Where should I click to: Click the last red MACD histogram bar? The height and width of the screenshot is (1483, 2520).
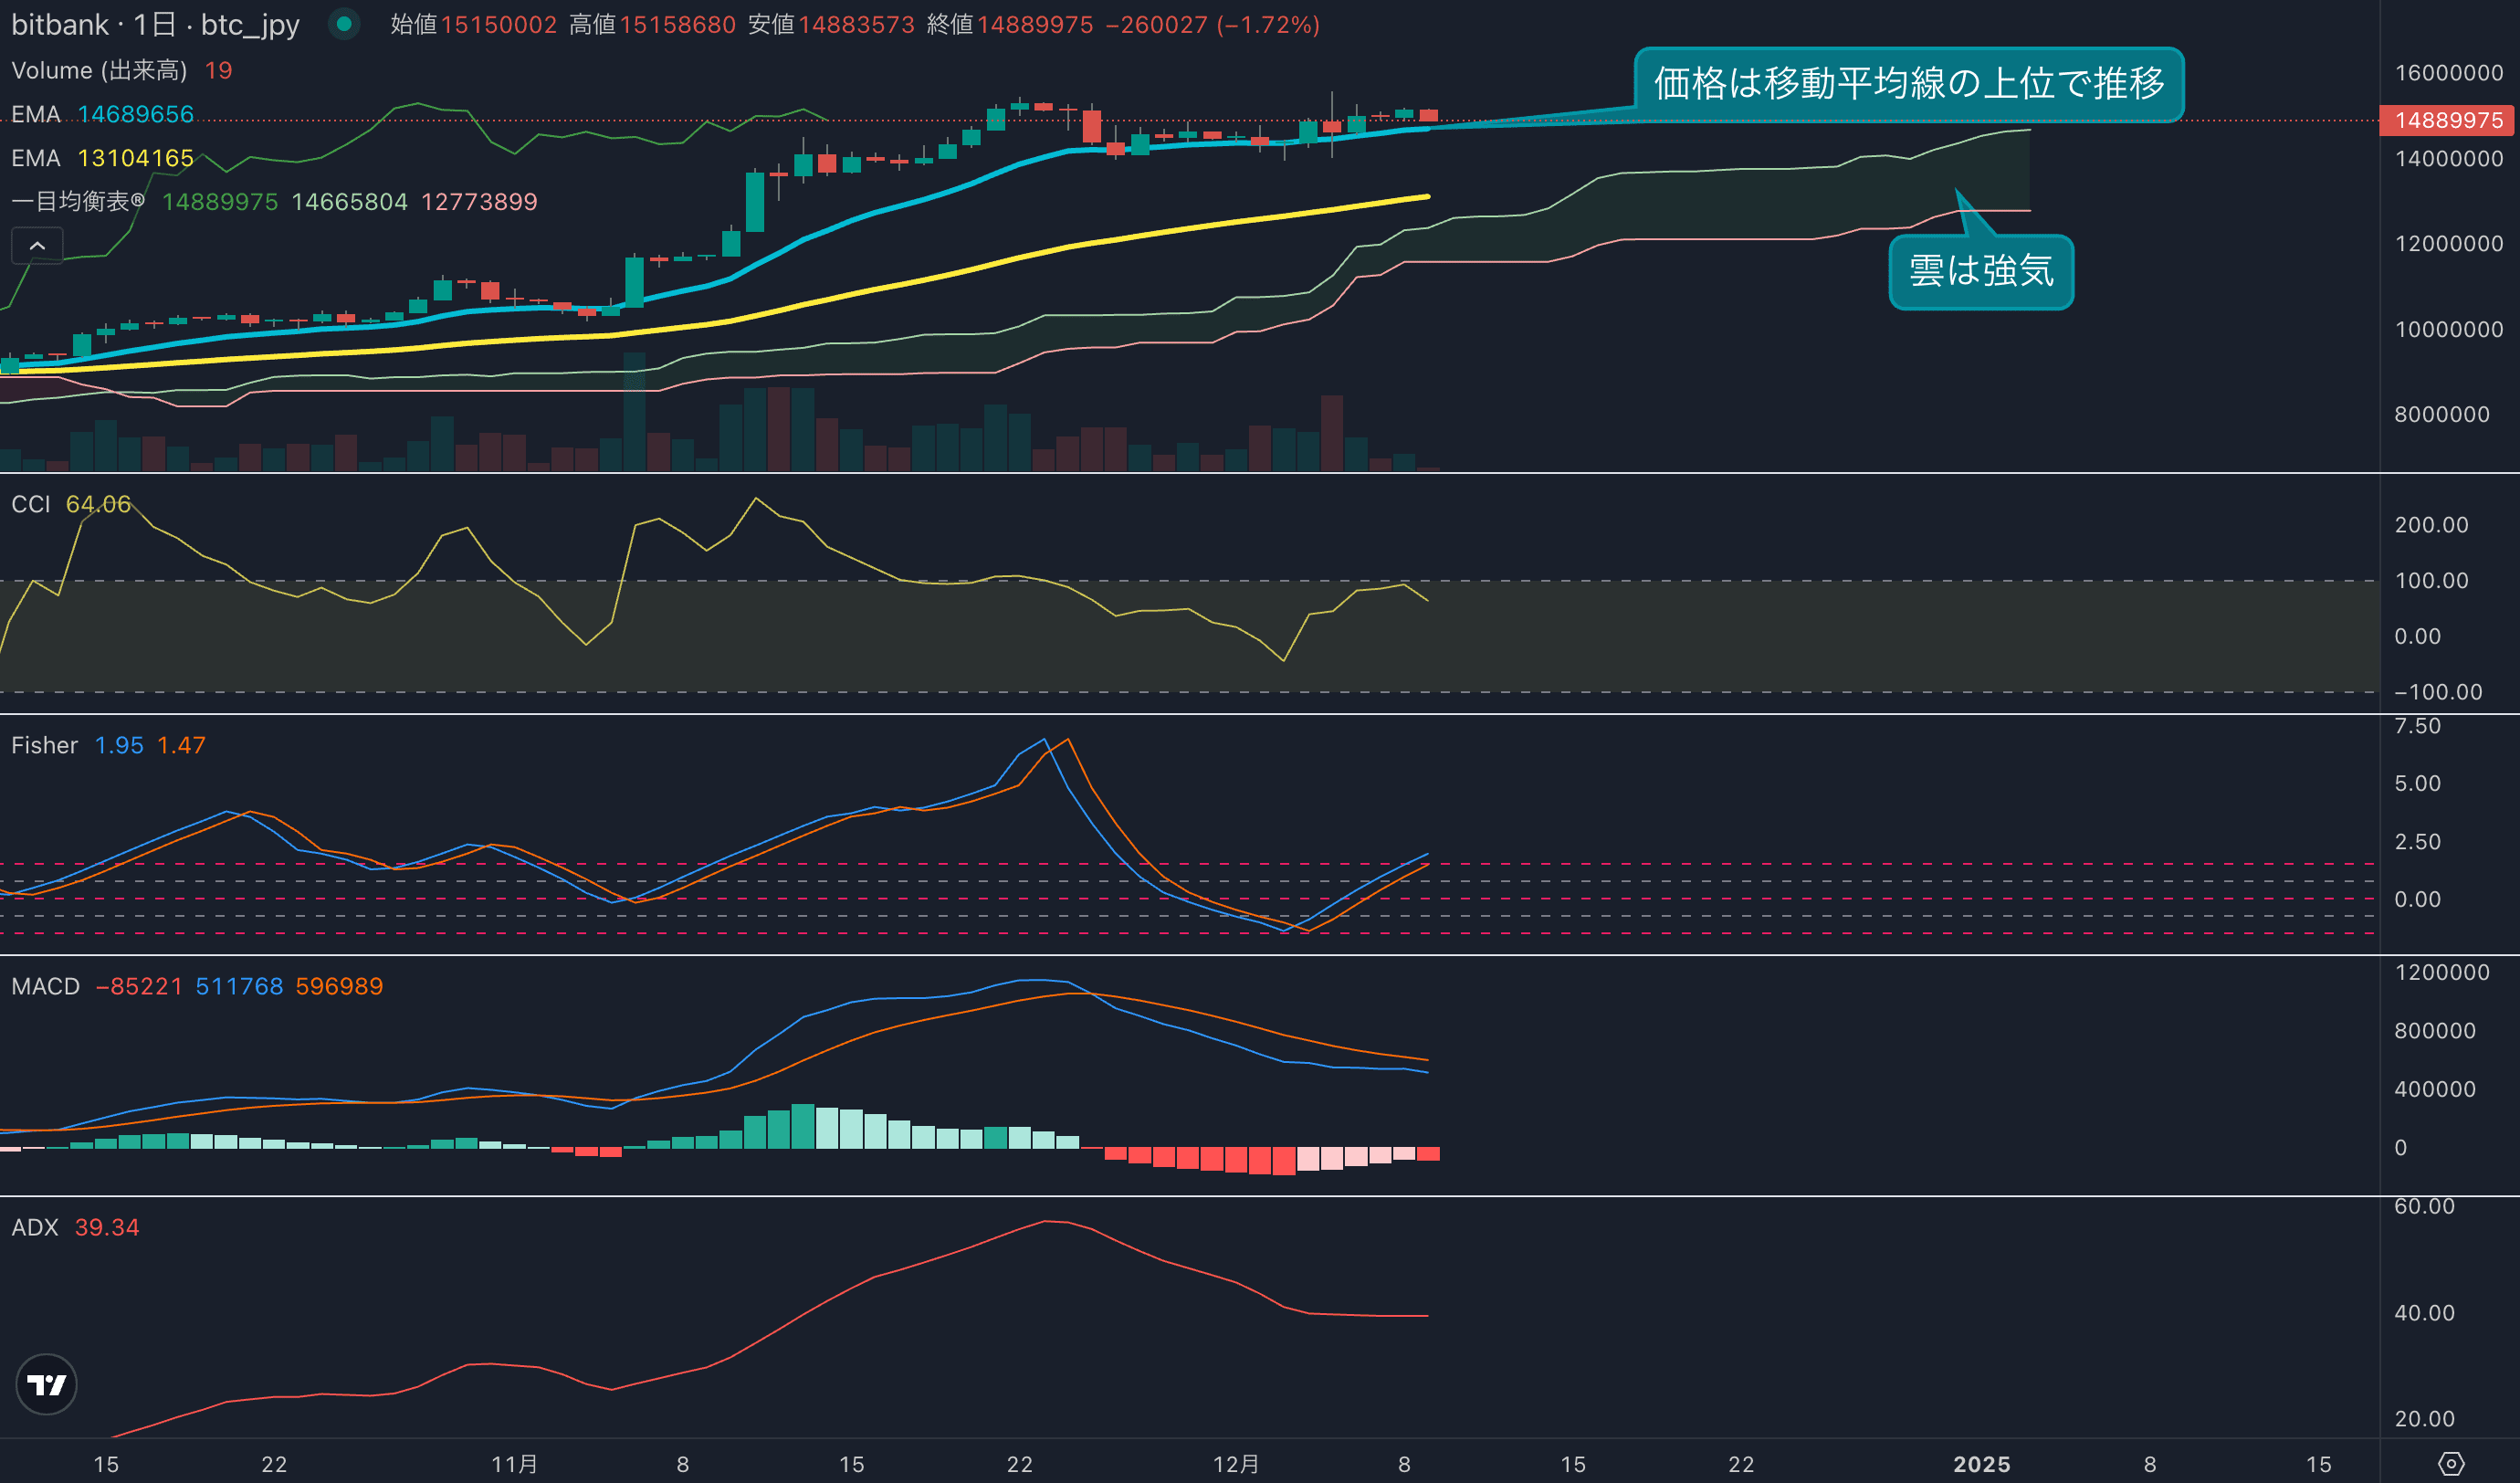click(x=1428, y=1154)
